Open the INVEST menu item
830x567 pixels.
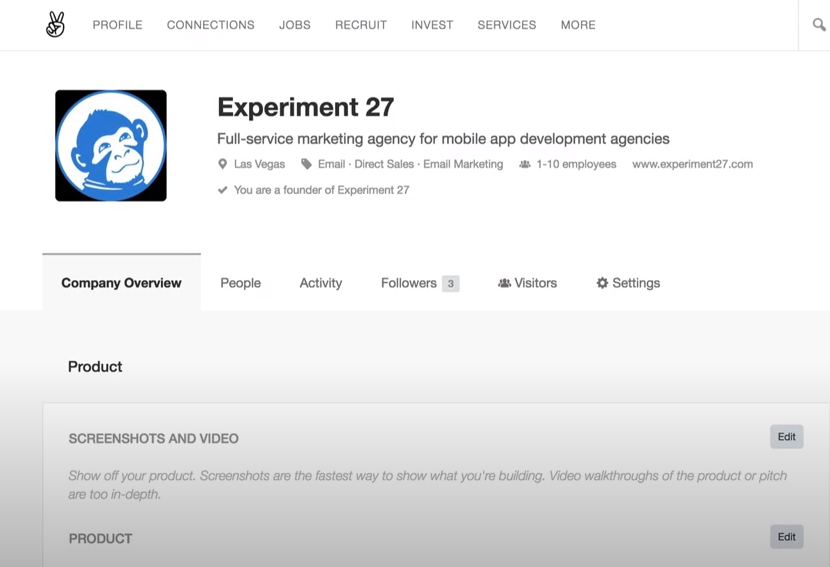(x=432, y=25)
